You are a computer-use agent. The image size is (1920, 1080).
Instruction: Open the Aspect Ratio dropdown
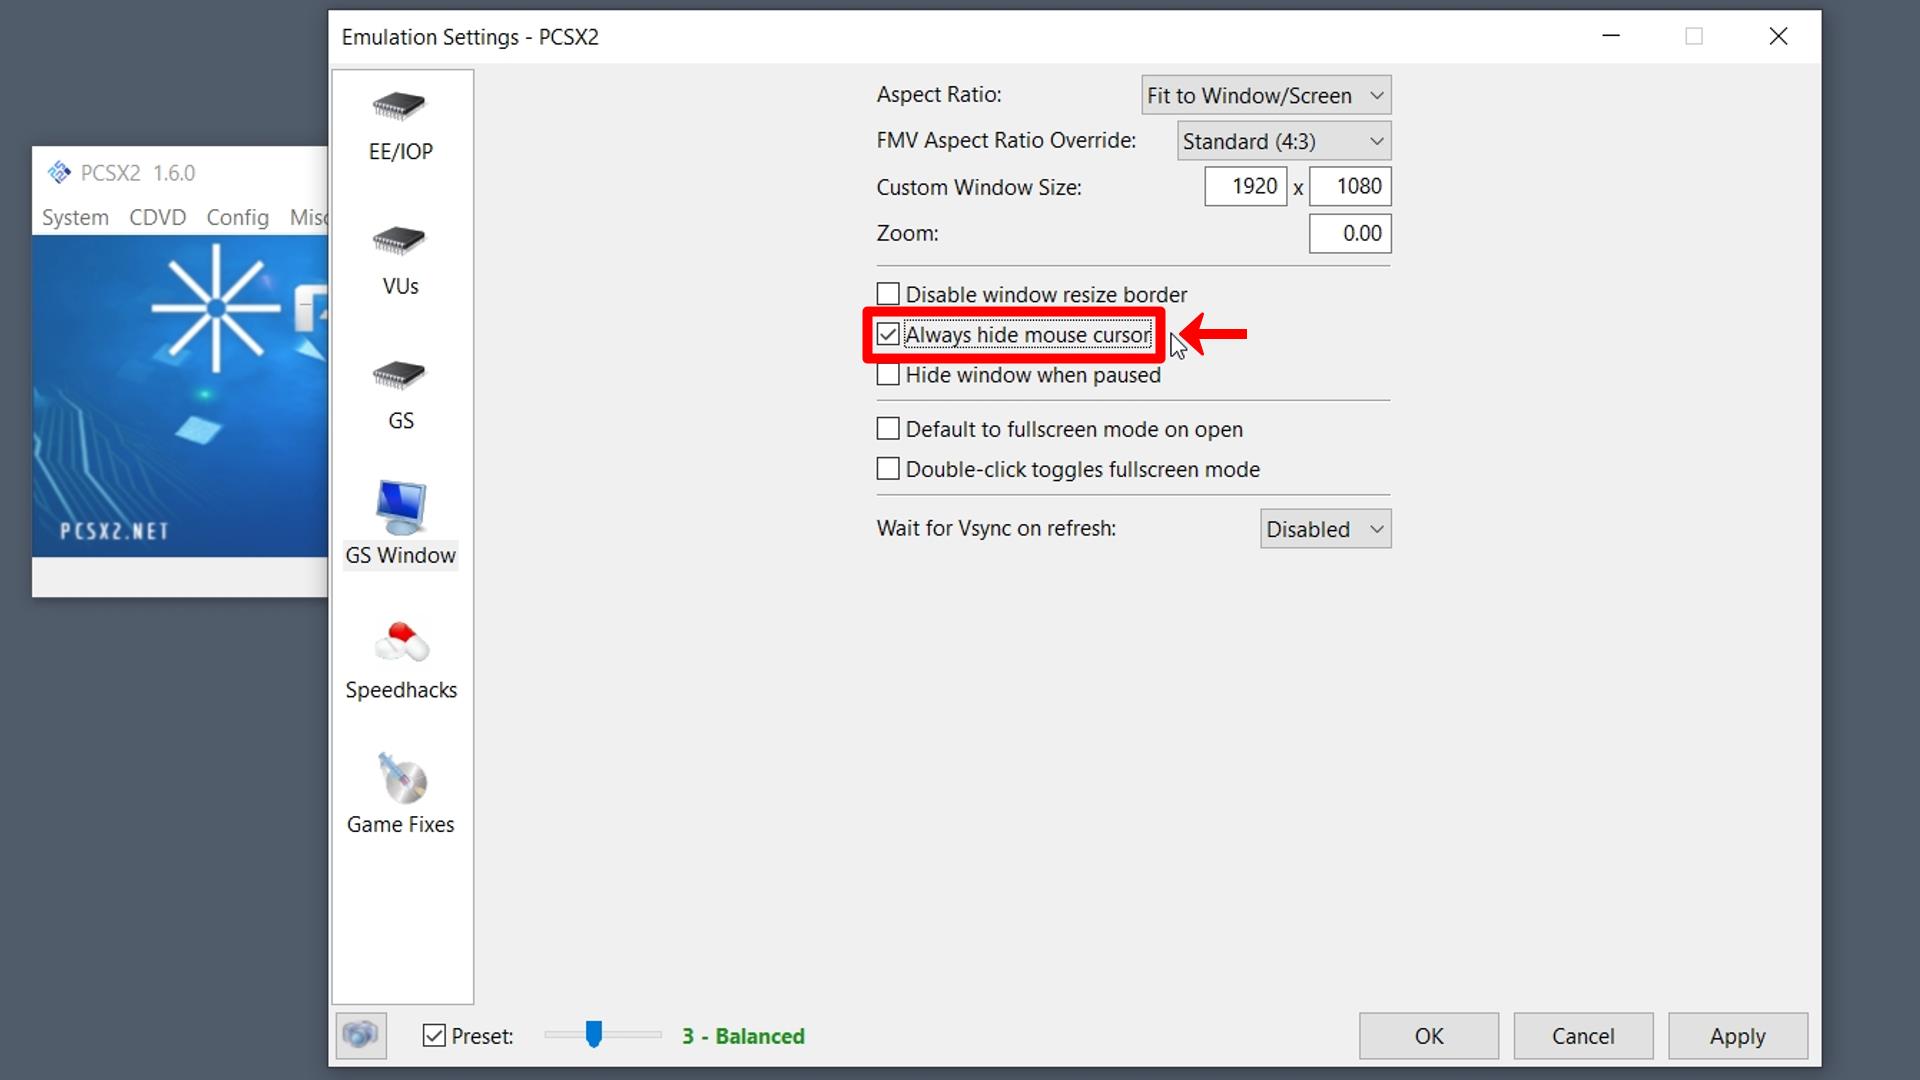(1266, 95)
